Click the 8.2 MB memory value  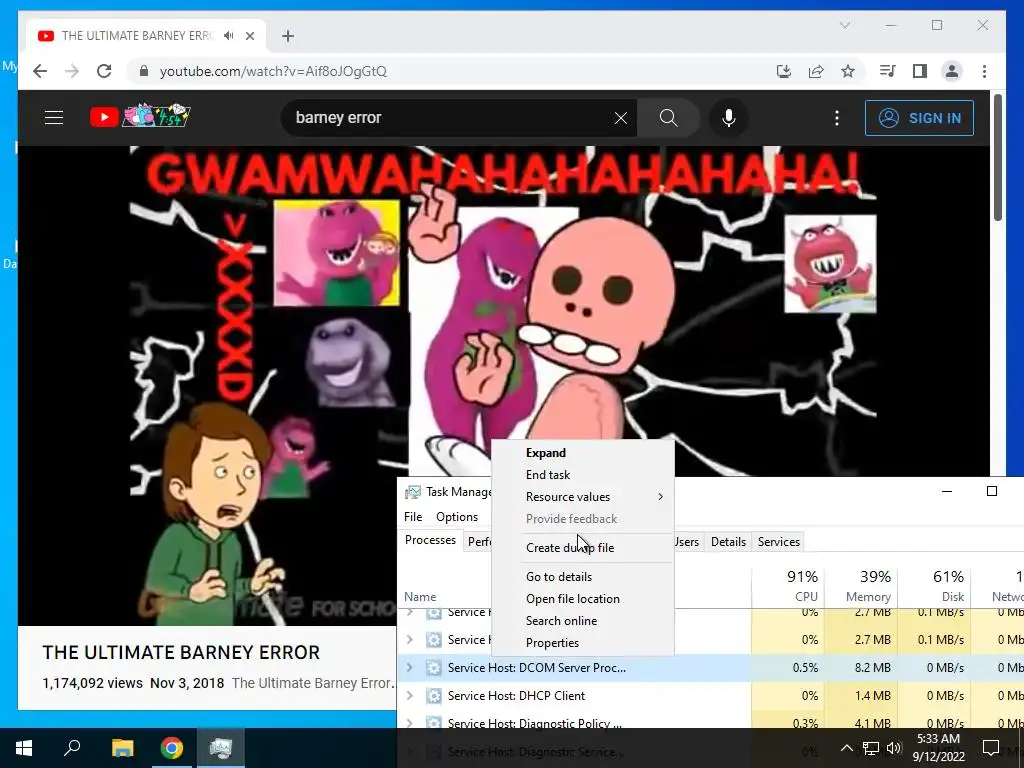point(872,667)
